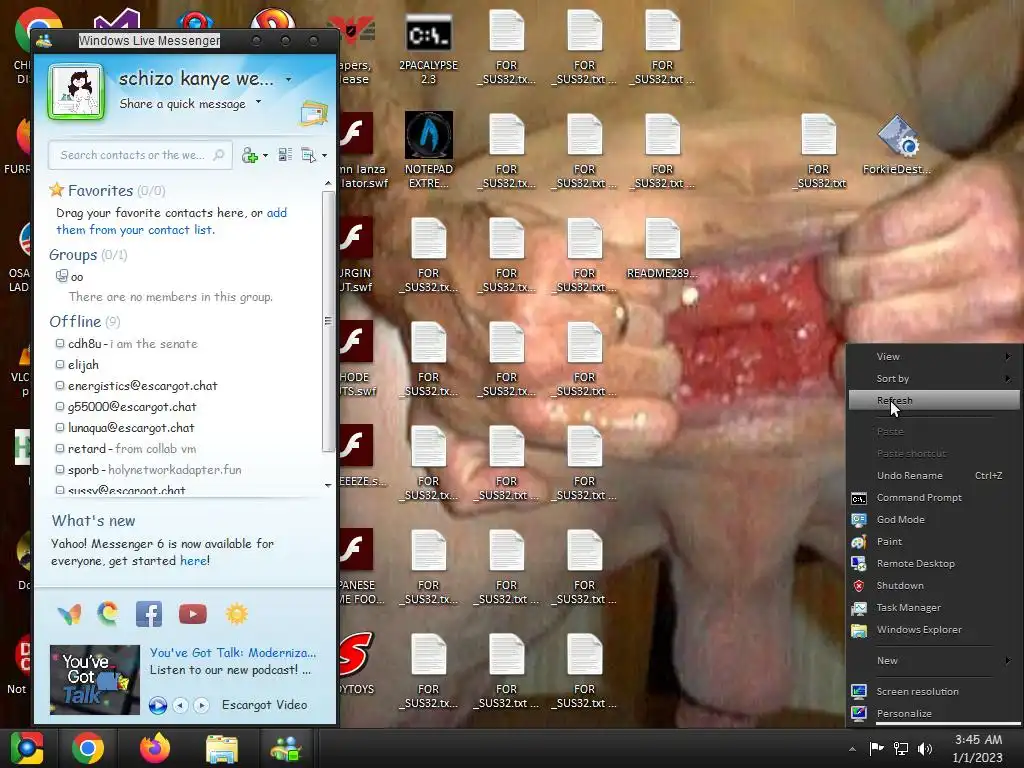Select the 2PACALYPSE 2.3 desktop icon

click(428, 50)
